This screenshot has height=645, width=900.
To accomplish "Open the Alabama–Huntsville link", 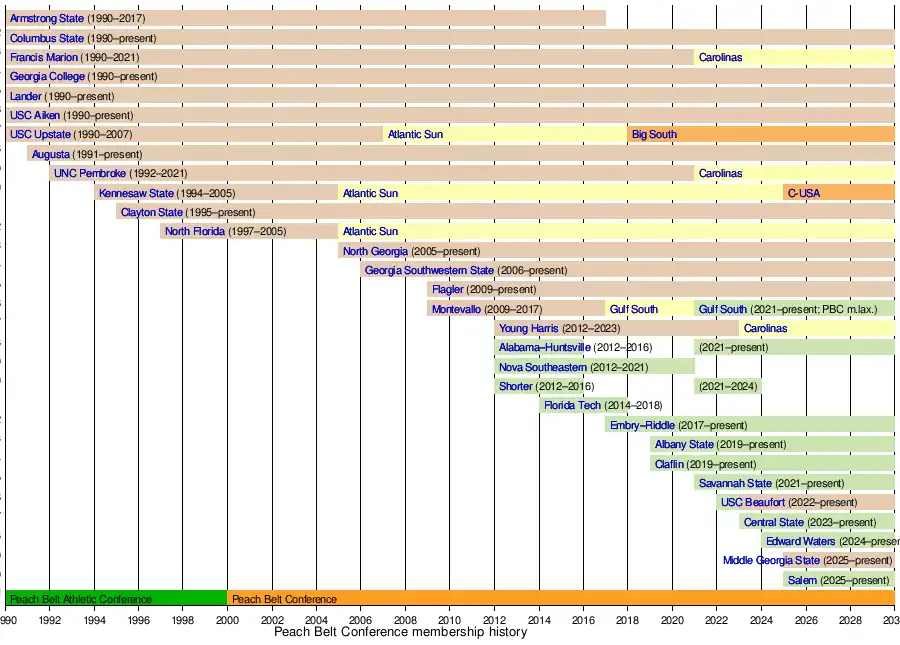I will click(x=544, y=347).
